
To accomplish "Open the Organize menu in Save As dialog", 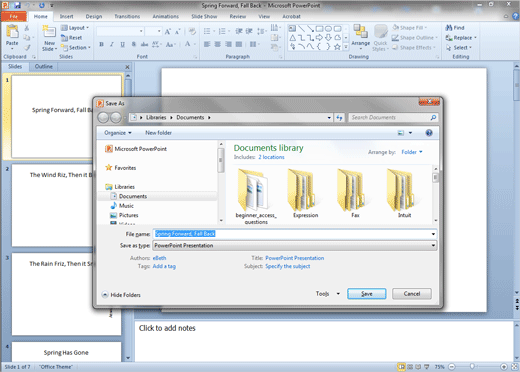I will coord(118,133).
